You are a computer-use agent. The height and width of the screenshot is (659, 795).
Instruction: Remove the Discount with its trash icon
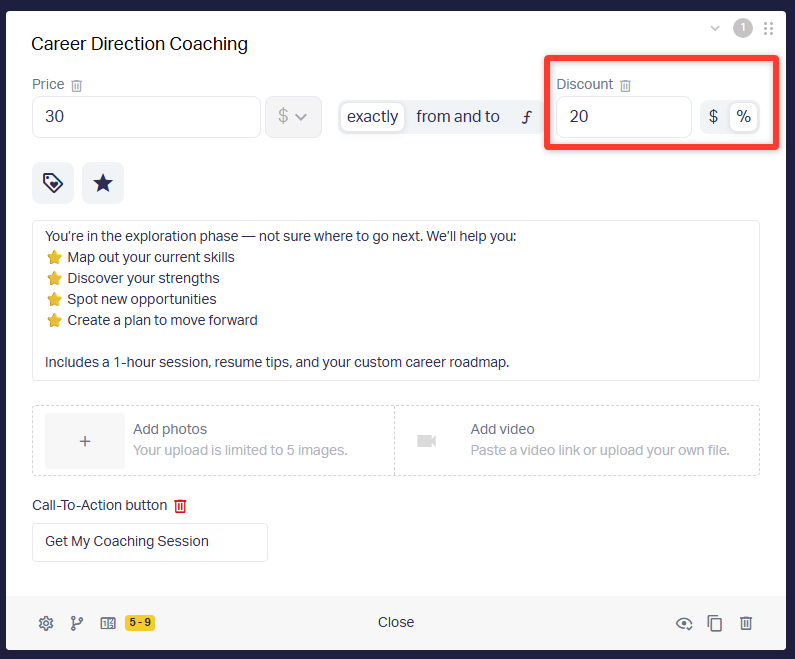point(625,86)
